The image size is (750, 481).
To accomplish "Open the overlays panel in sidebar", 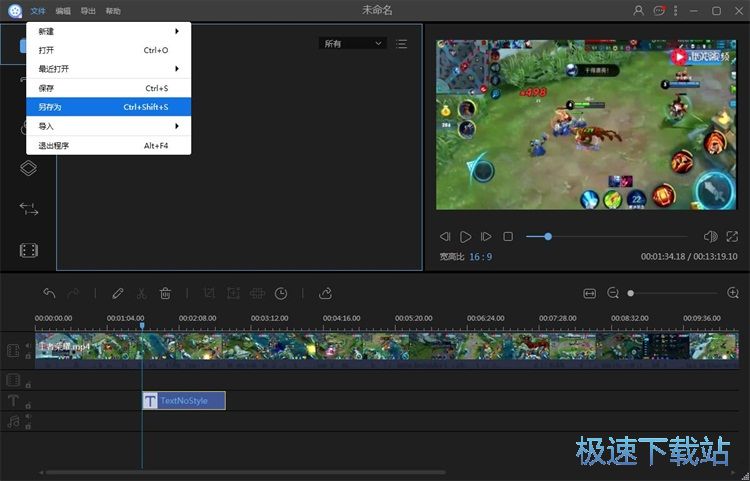I will (x=28, y=168).
